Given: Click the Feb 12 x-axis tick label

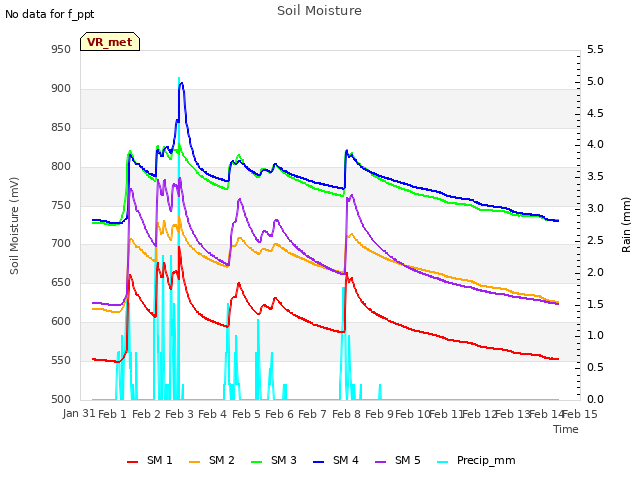Looking at the screenshot, I should pyautogui.click(x=480, y=414).
